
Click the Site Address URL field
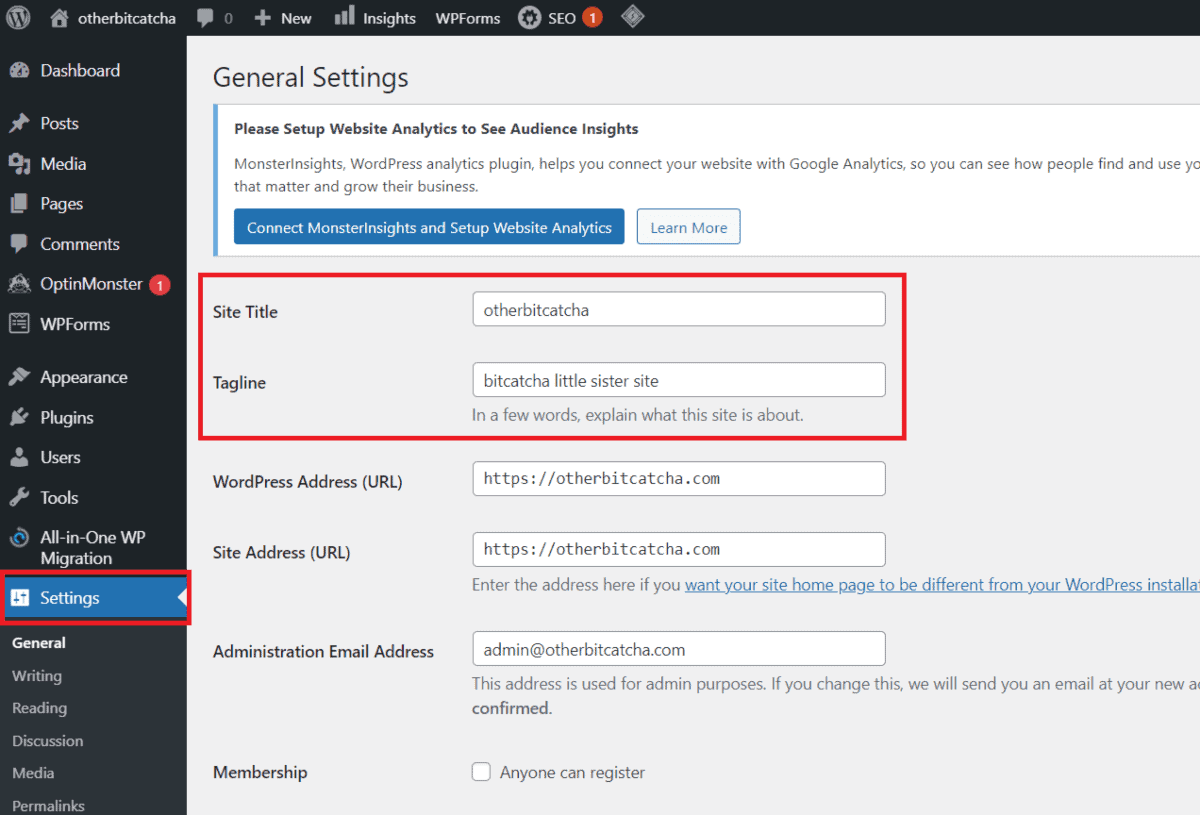click(679, 549)
